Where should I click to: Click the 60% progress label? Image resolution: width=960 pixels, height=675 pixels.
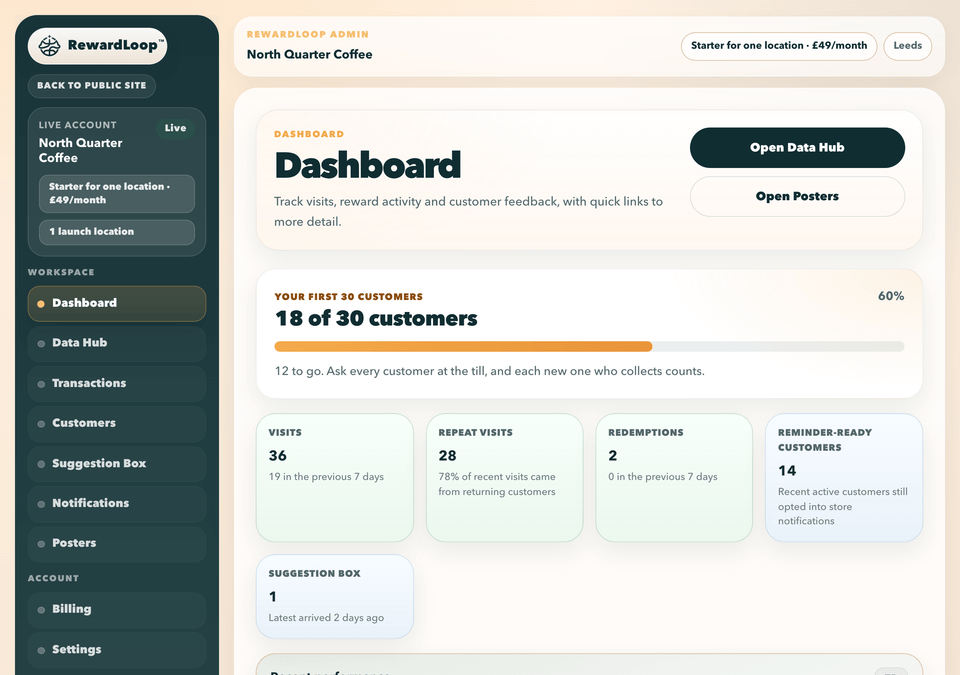(x=891, y=296)
